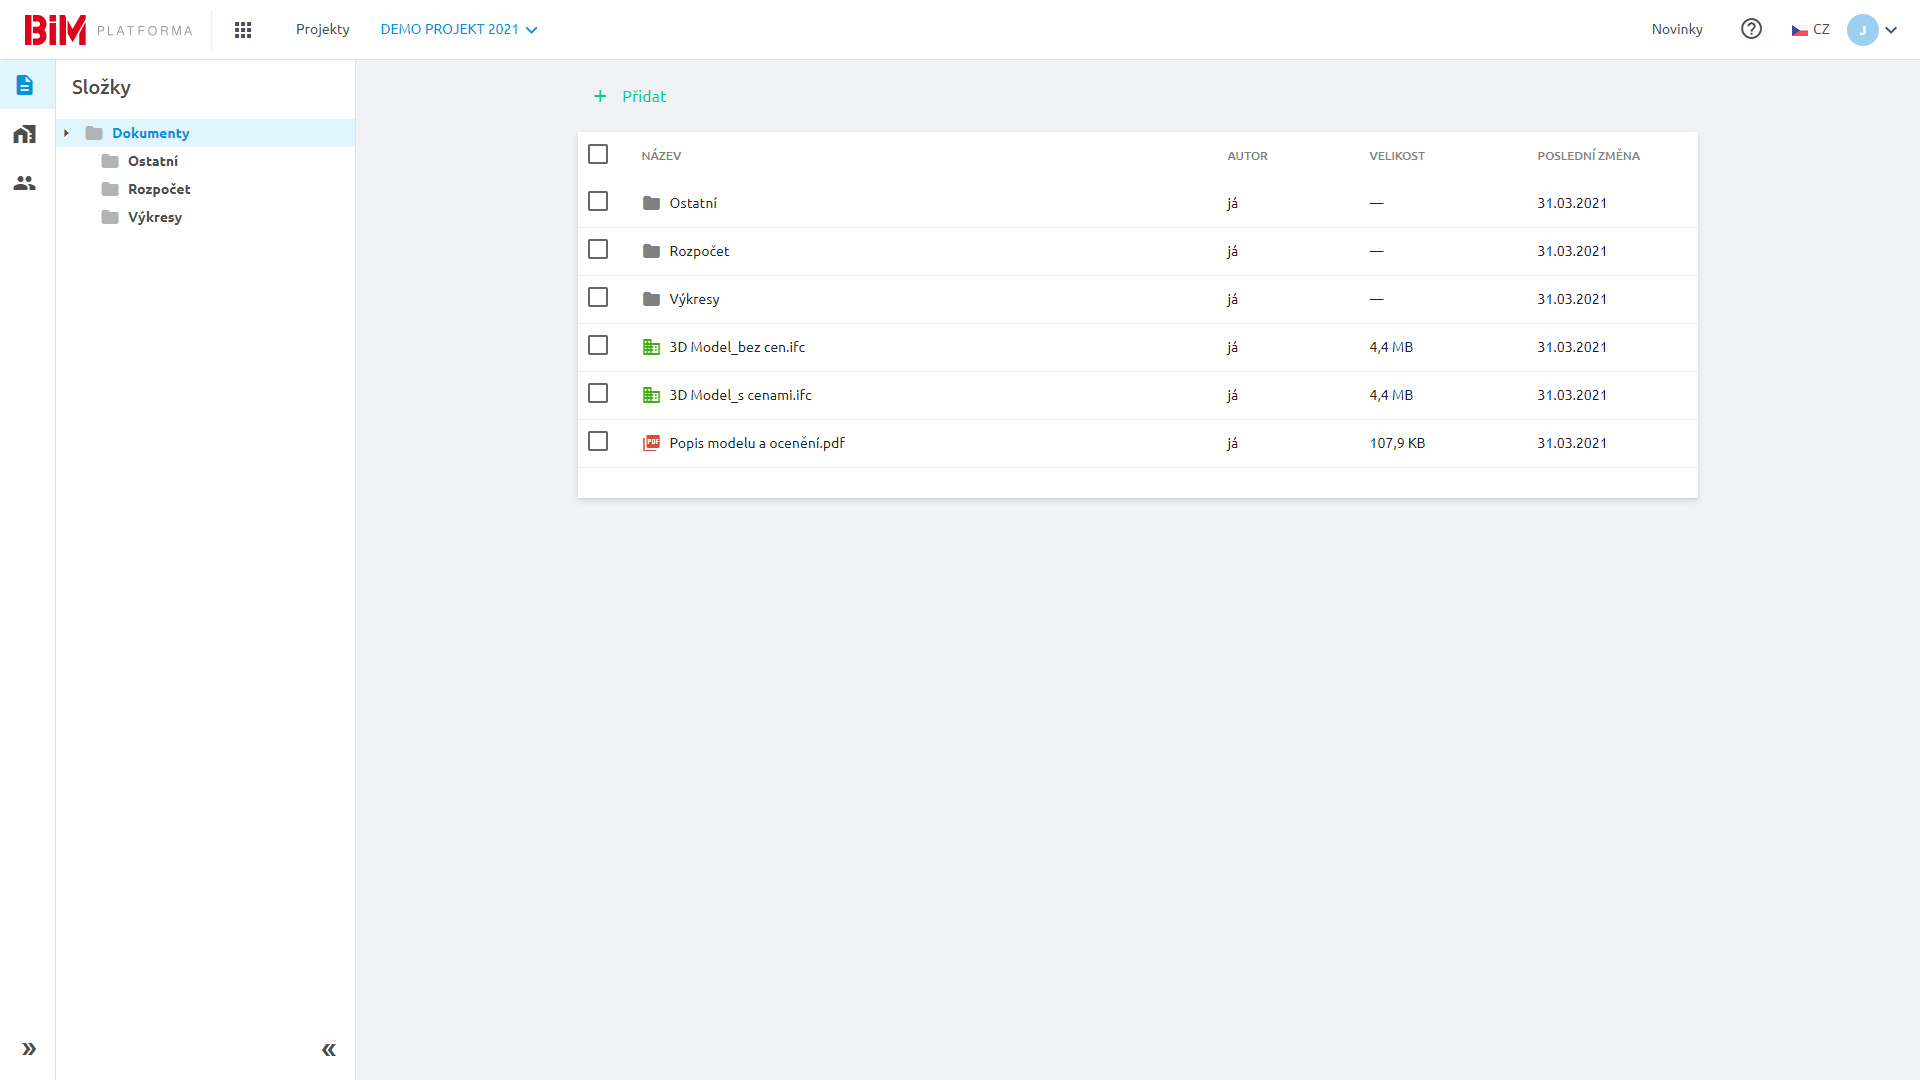Click the Přidat add button
Screen dimensions: 1920x1080
click(630, 96)
